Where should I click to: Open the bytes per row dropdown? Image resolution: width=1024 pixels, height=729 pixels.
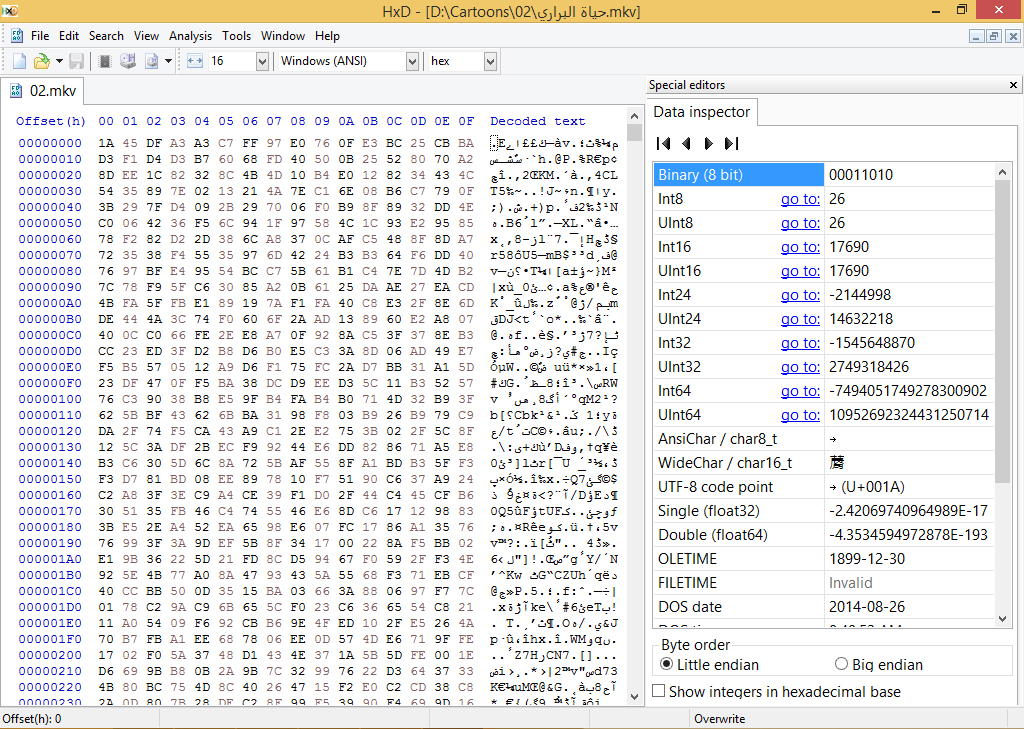262,62
